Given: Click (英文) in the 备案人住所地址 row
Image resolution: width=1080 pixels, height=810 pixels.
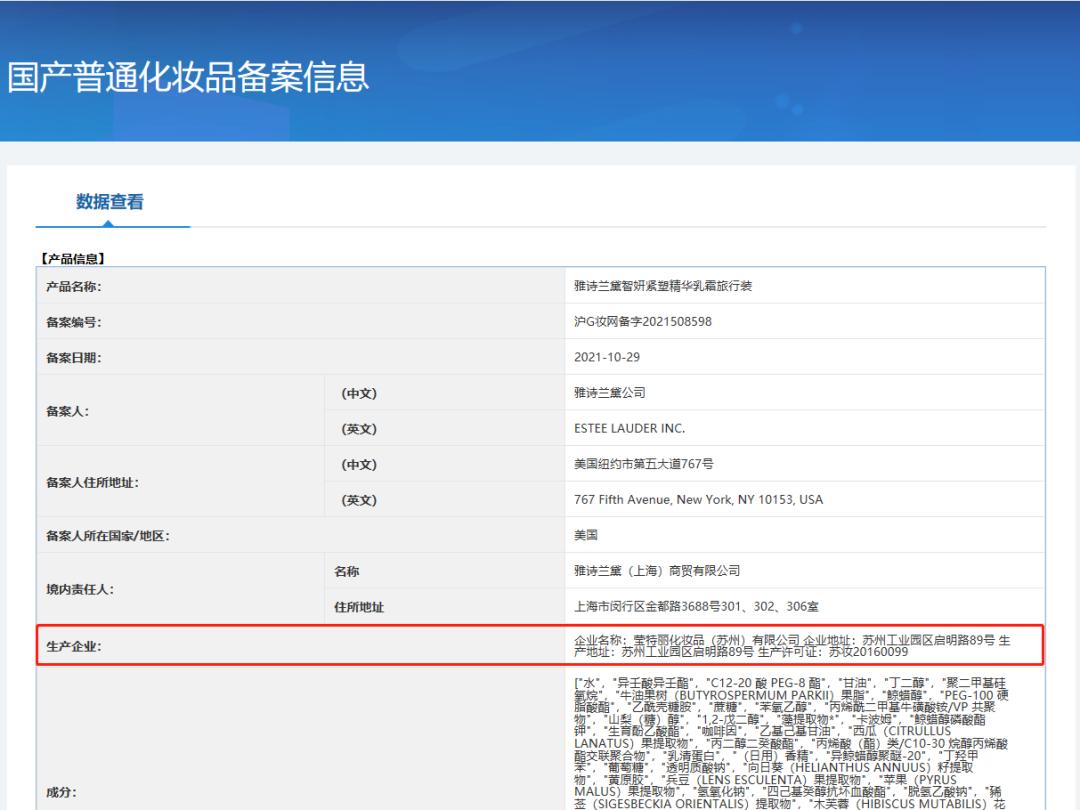Looking at the screenshot, I should coord(359,501).
